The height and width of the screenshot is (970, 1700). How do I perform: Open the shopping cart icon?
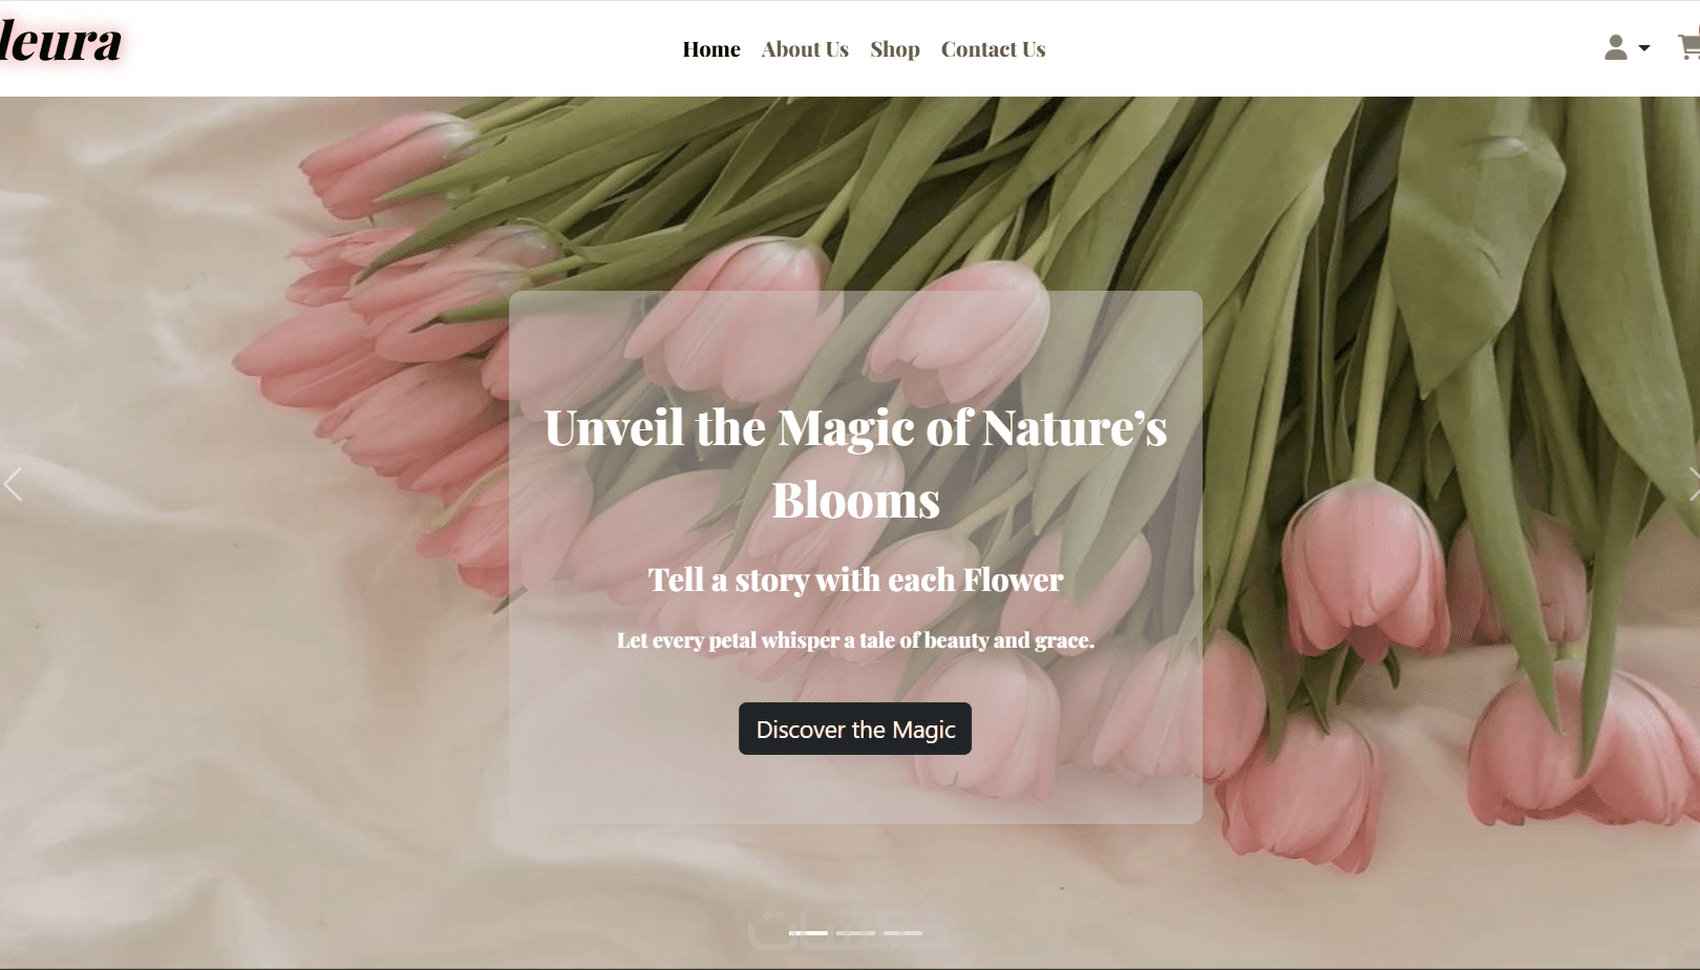1689,47
